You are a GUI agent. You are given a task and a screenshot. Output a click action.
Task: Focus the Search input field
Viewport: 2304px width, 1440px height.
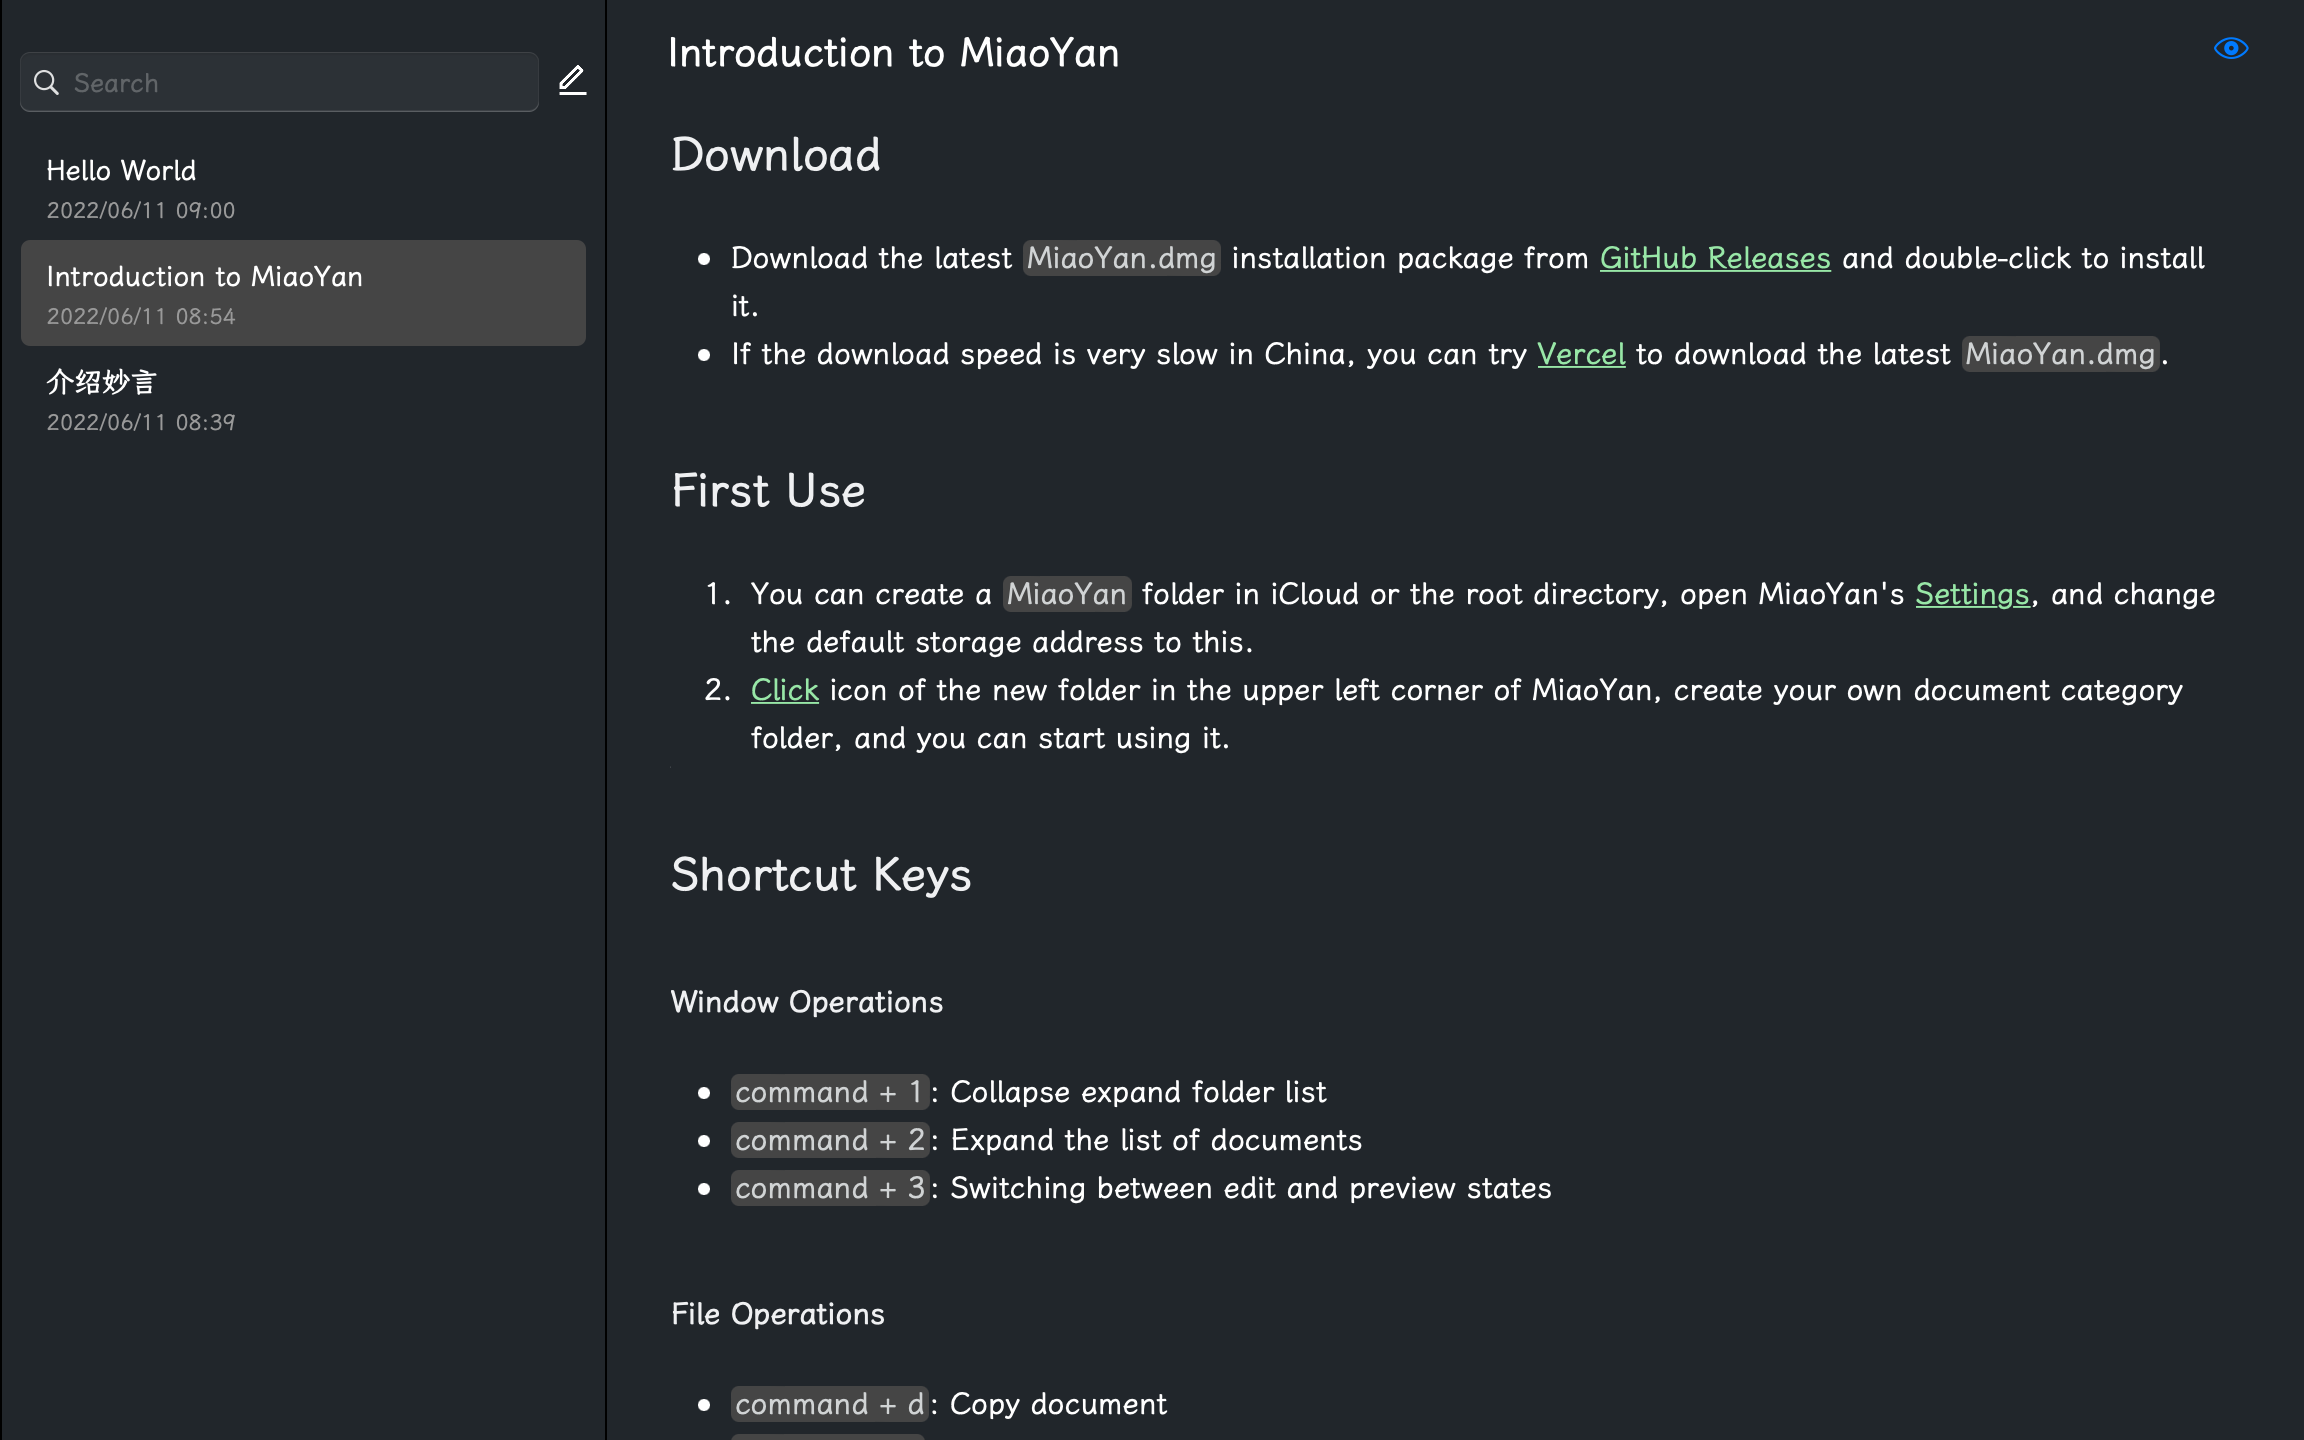pos(279,82)
